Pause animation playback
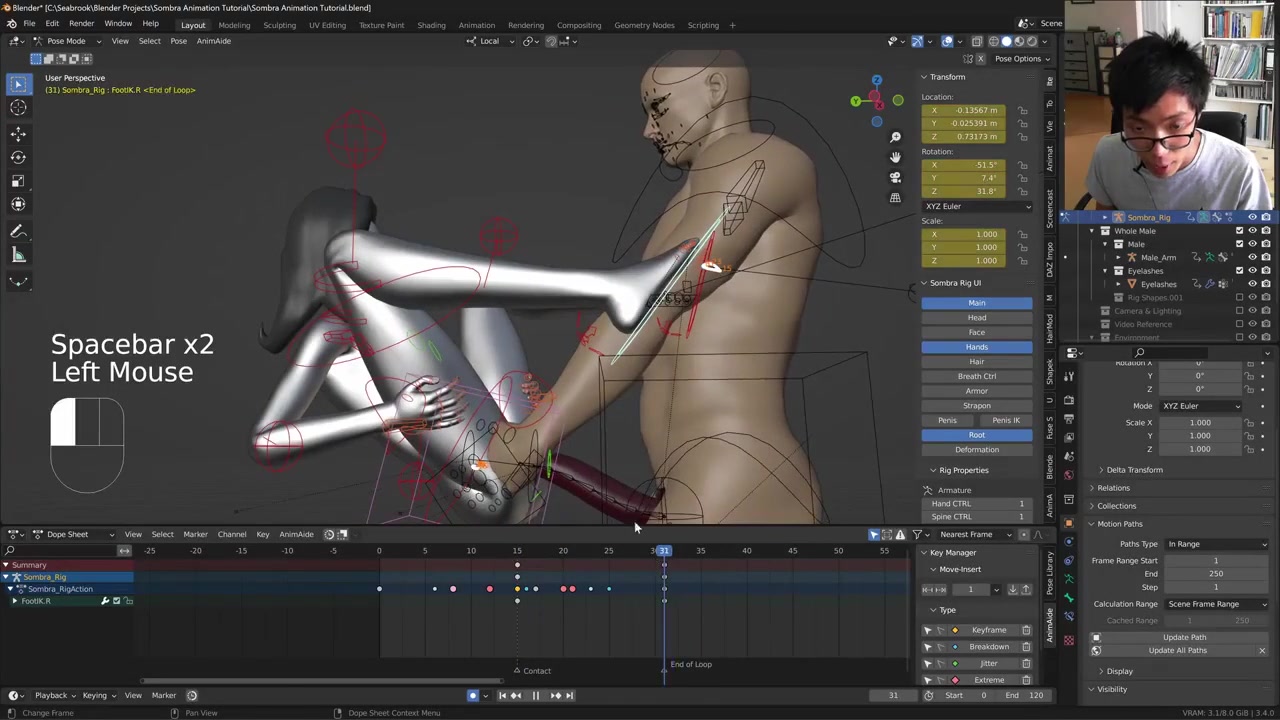The width and height of the screenshot is (1280, 720). [x=535, y=696]
